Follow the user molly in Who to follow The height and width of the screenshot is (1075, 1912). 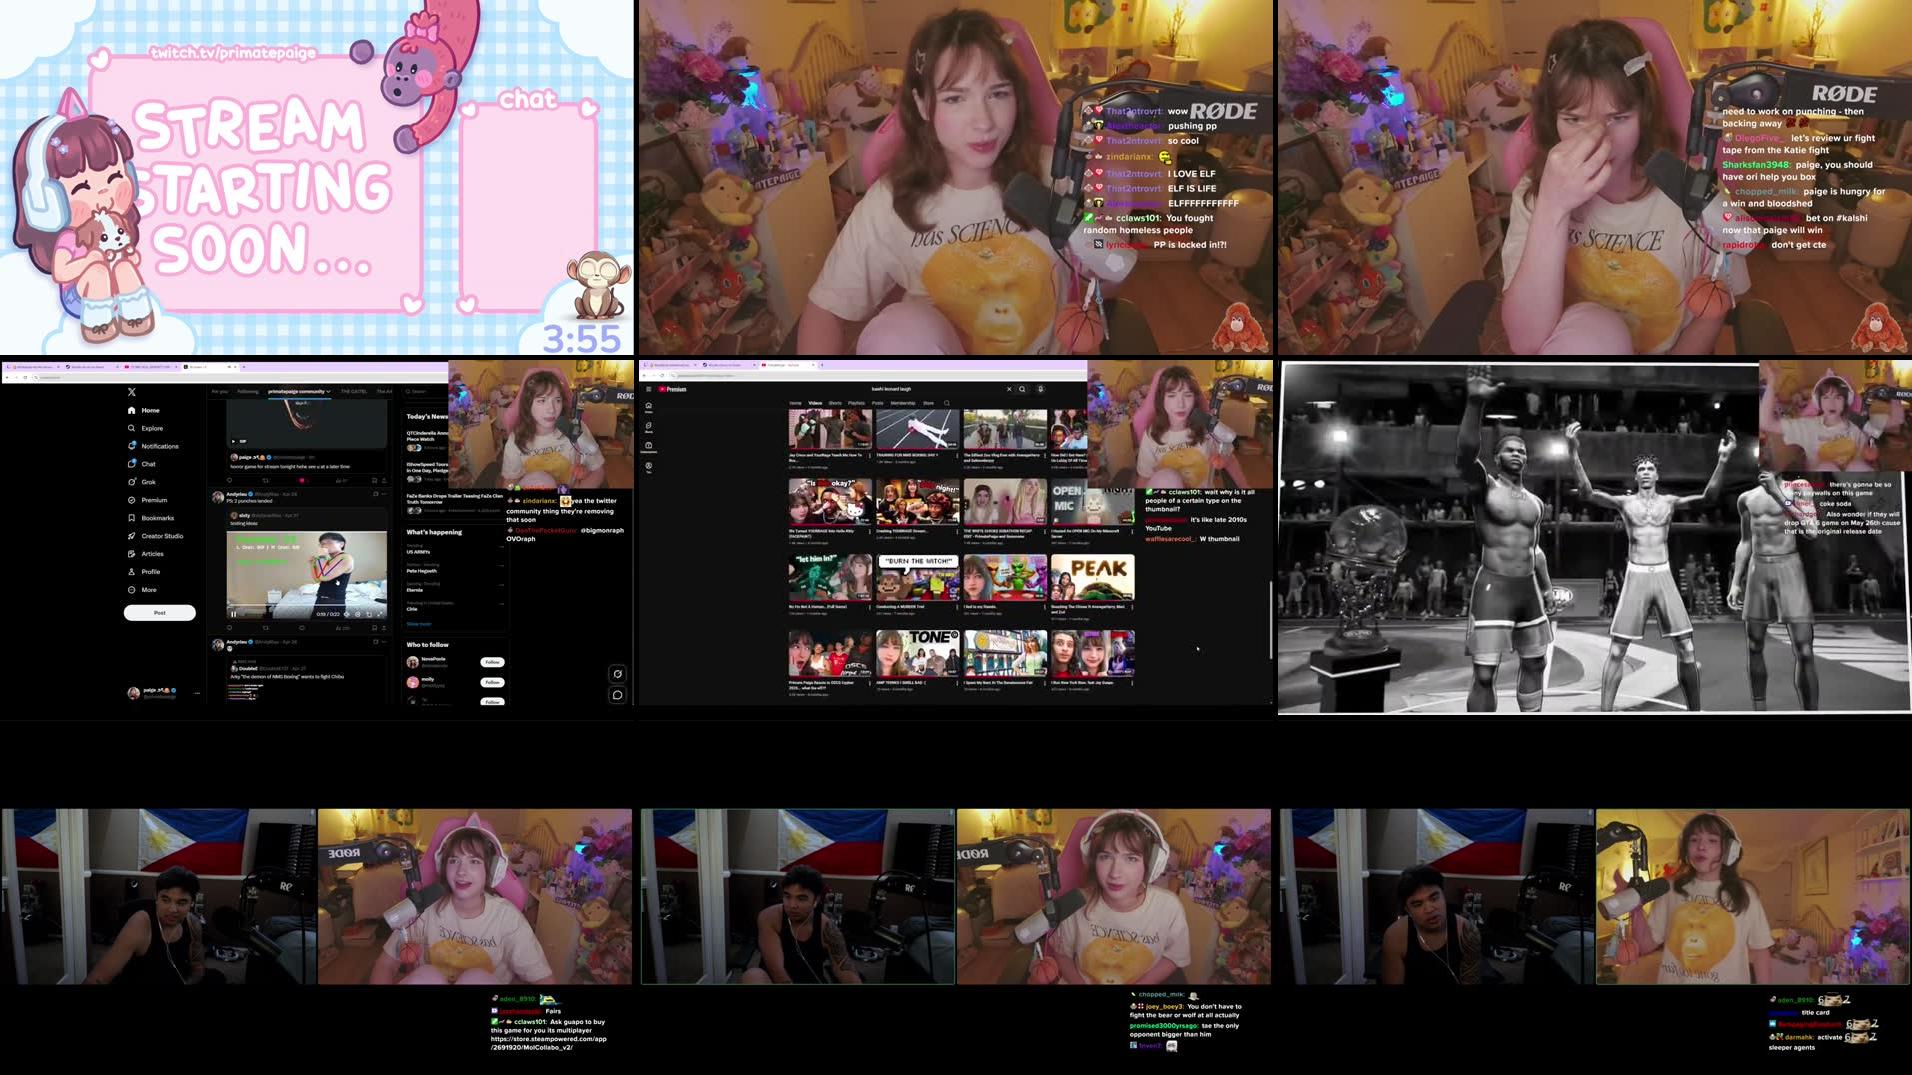(x=492, y=683)
